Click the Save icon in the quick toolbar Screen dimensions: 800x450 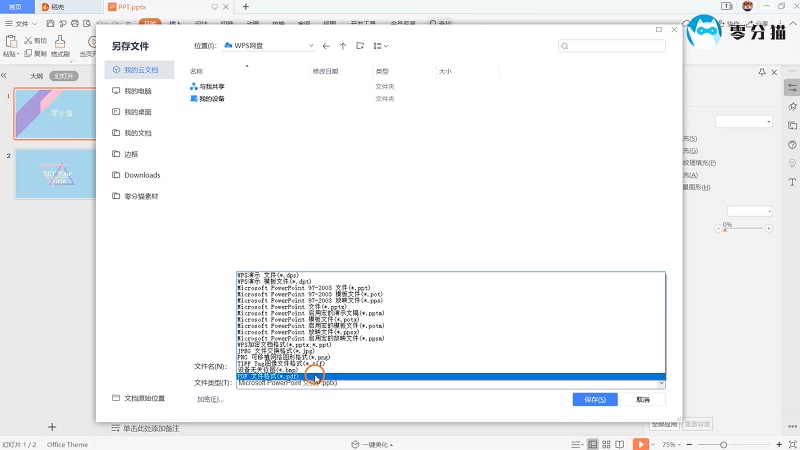click(x=50, y=23)
